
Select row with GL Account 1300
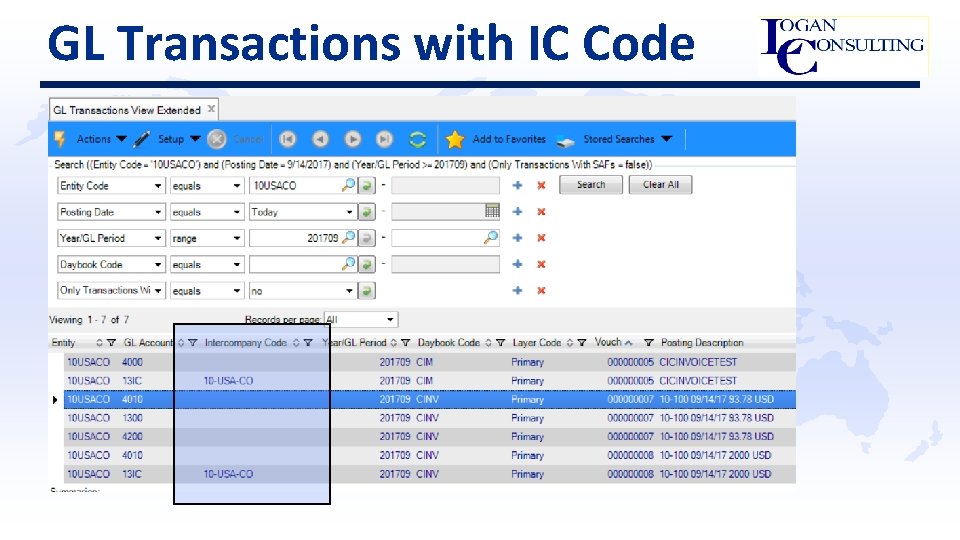coord(430,418)
